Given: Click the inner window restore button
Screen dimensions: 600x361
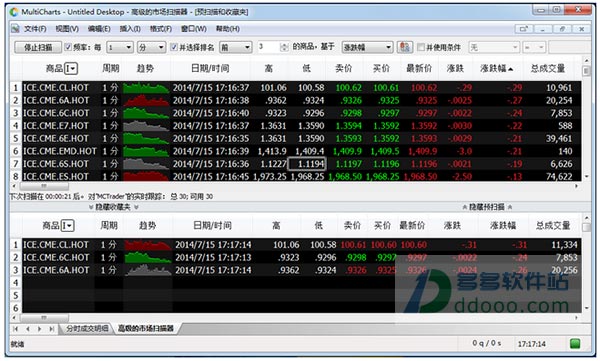Looking at the screenshot, I should click(562, 29).
